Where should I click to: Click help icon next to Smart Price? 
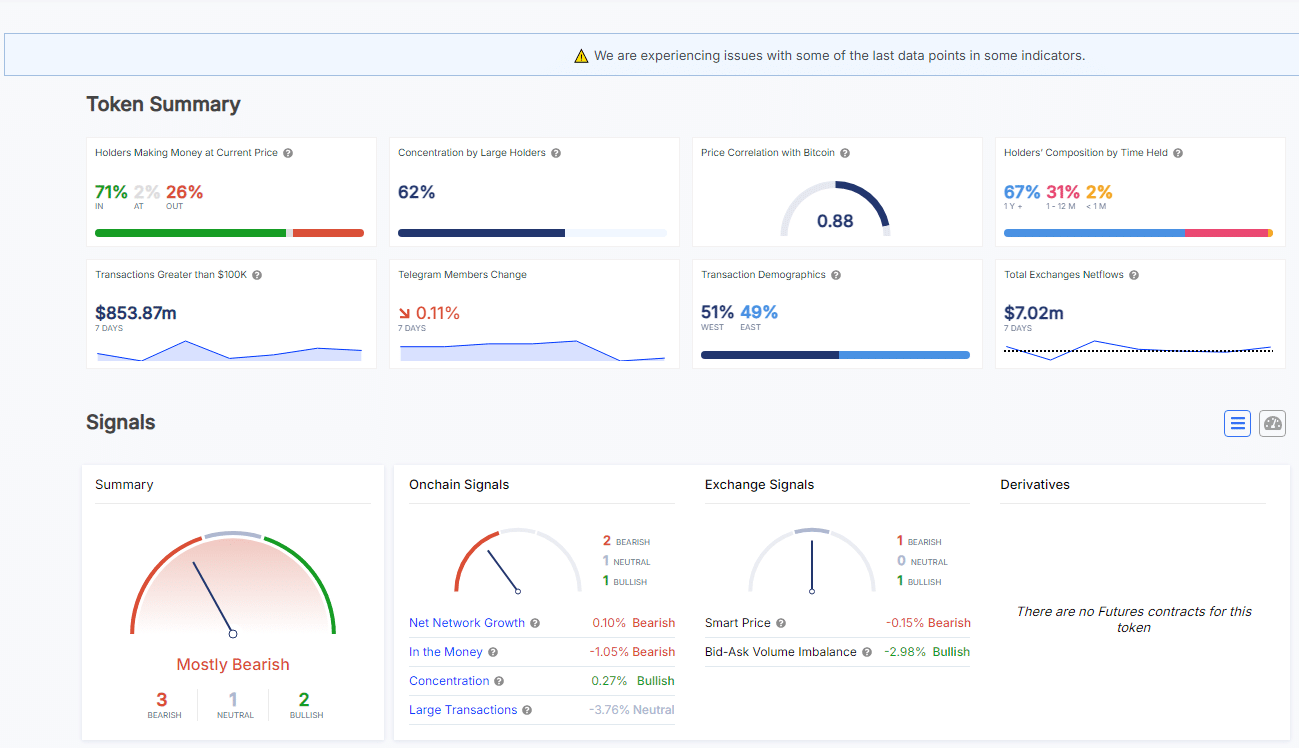coord(781,623)
